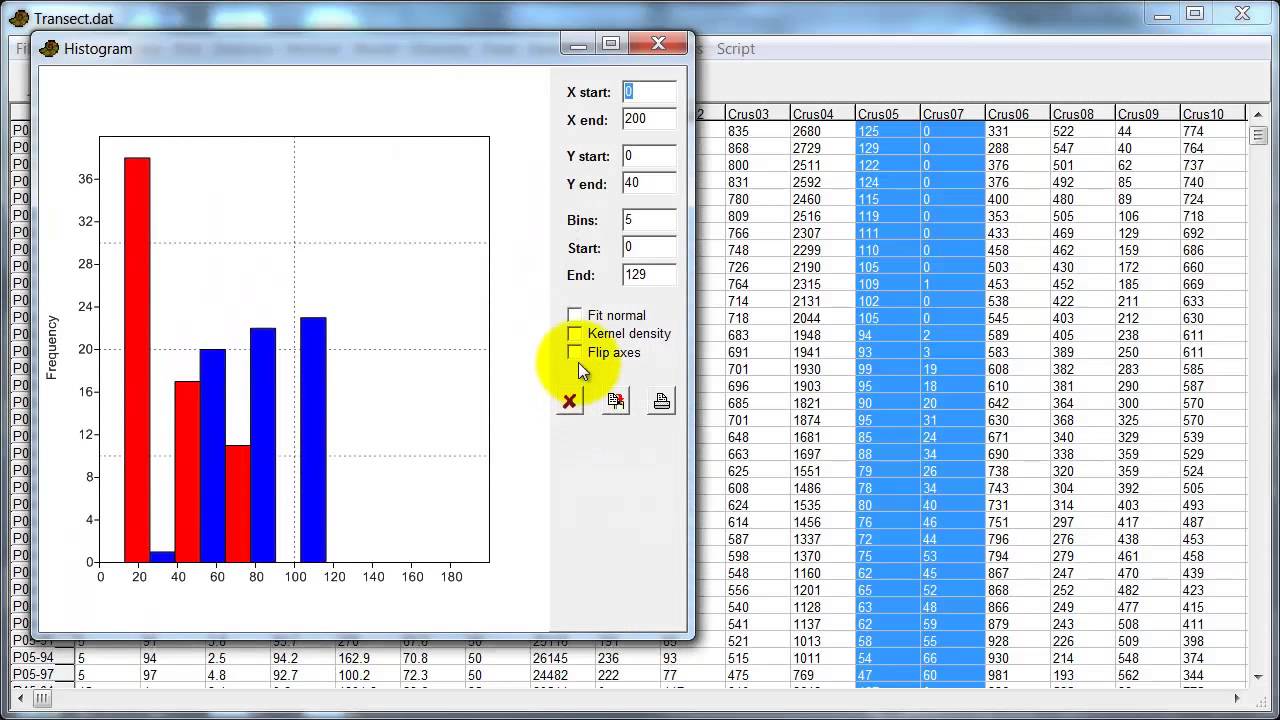Screen dimensions: 1280x720
Task: Click cell 24482 in row P05-97
Action: (563, 675)
